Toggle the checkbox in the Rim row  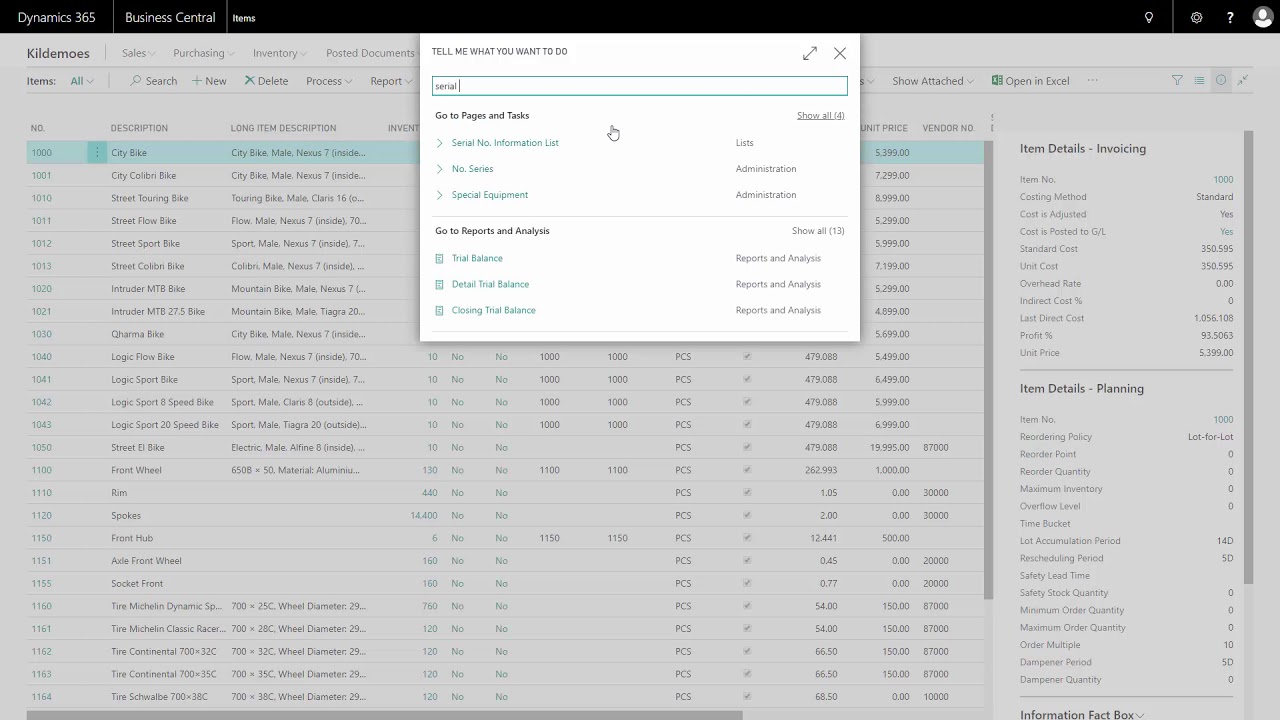pyautogui.click(x=746, y=492)
